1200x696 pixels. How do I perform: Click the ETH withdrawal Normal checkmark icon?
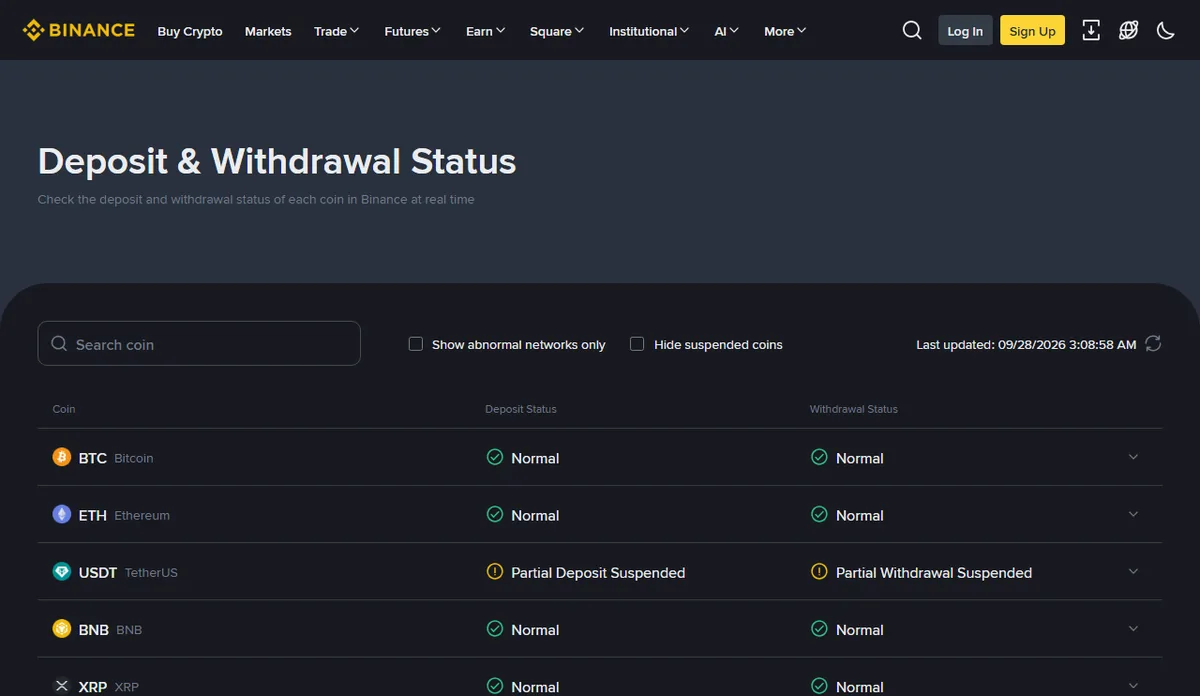click(819, 514)
